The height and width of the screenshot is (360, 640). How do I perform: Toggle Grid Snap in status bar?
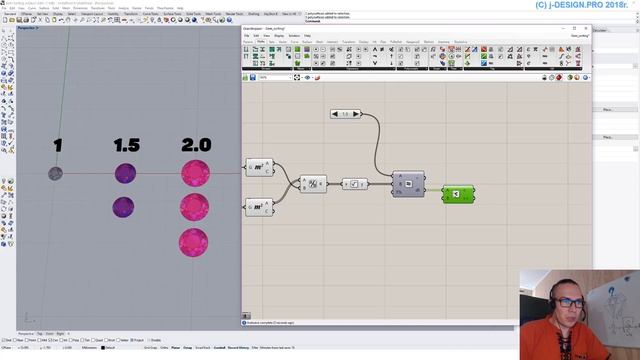click(151, 348)
